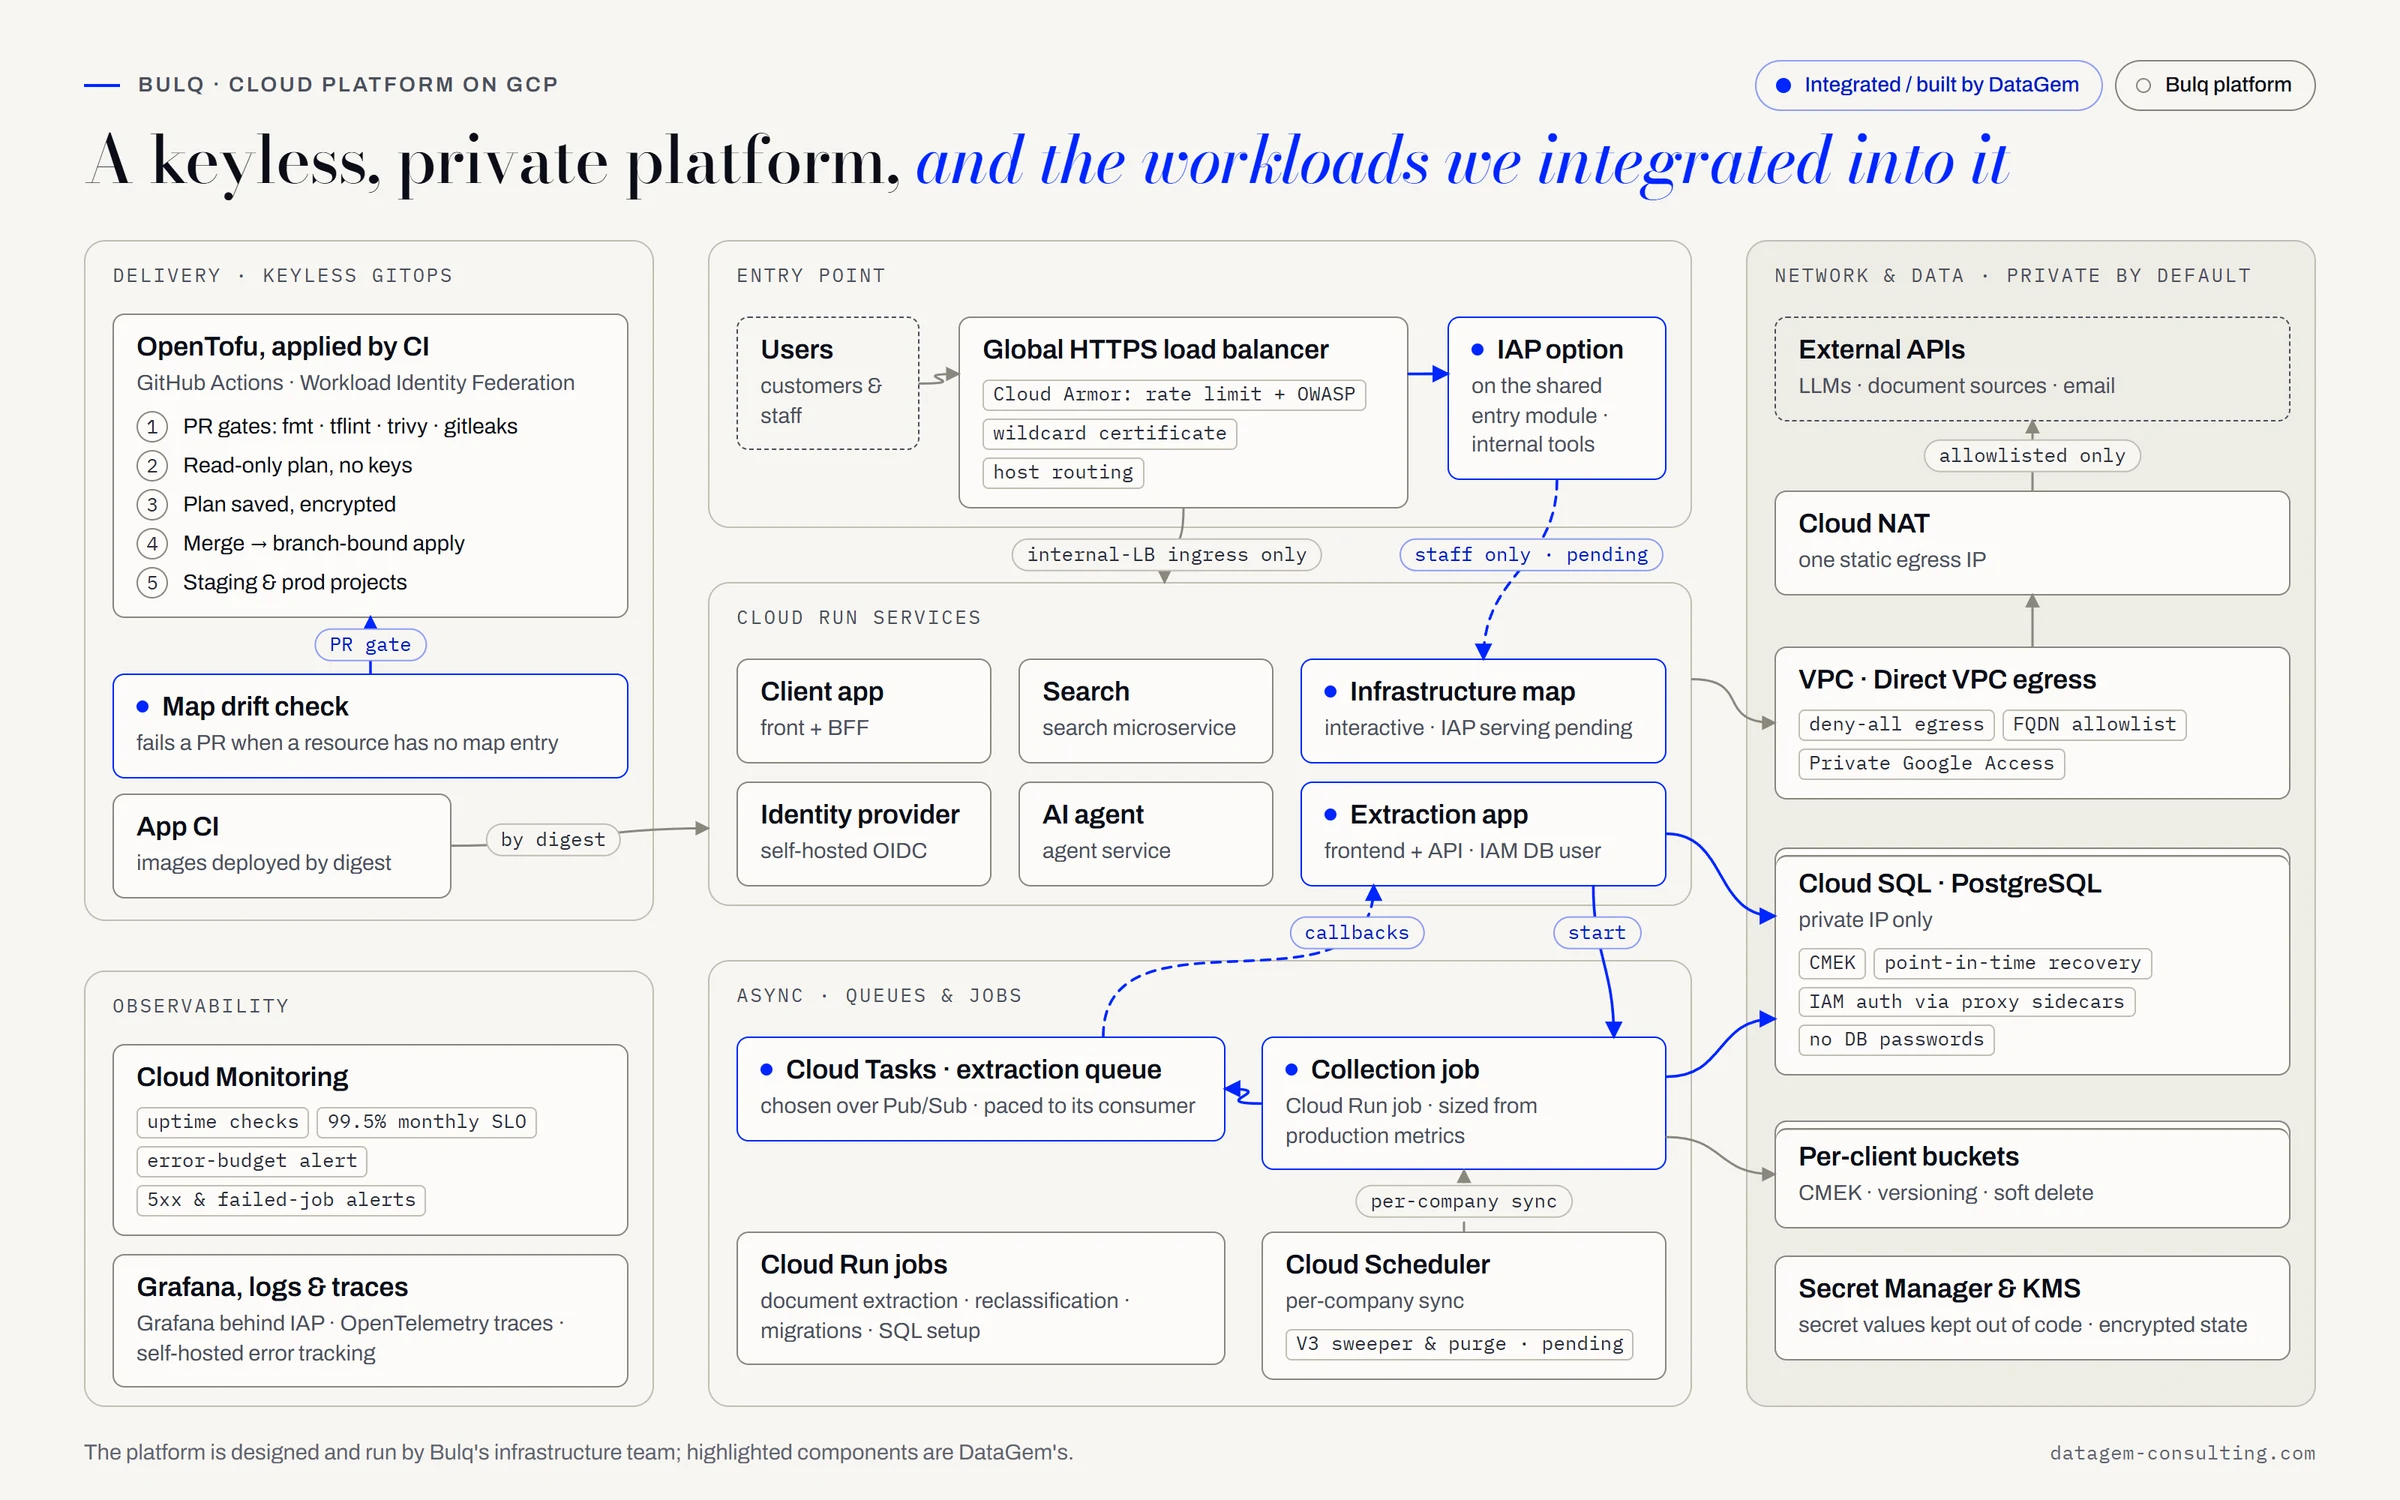Click step 5 circle 'Staging & prod projects'
This screenshot has width=2400, height=1500.
pos(152,583)
